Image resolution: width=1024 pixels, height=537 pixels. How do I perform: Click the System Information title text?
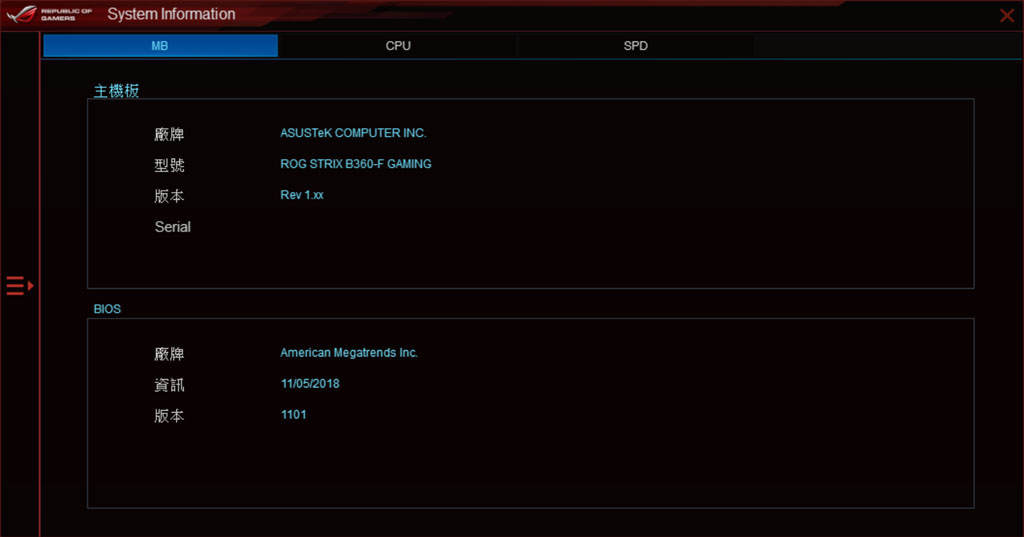[171, 14]
